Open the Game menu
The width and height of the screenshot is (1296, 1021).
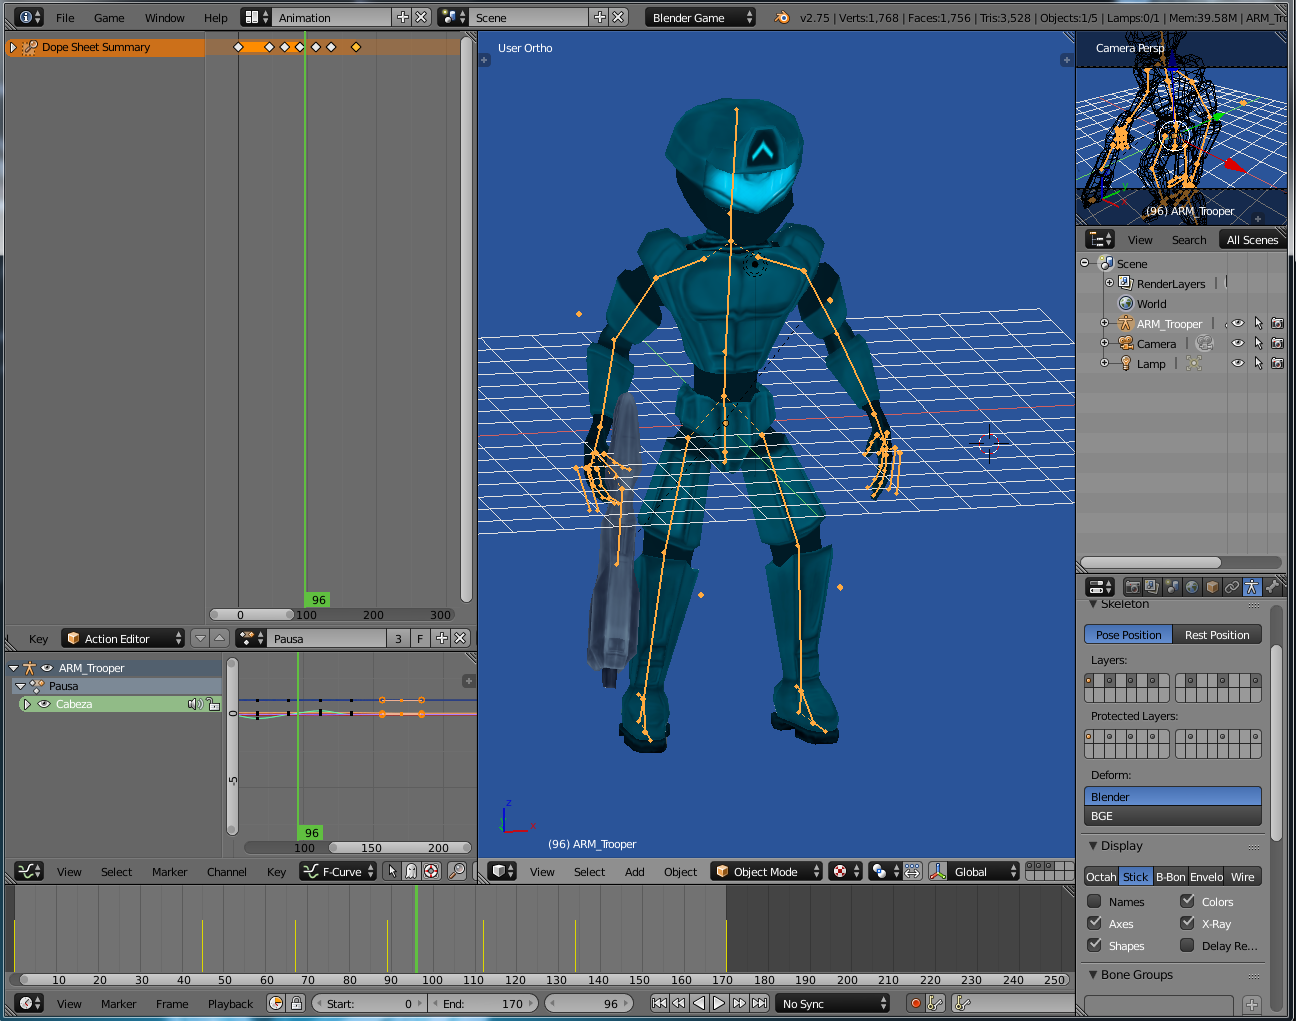pyautogui.click(x=109, y=17)
